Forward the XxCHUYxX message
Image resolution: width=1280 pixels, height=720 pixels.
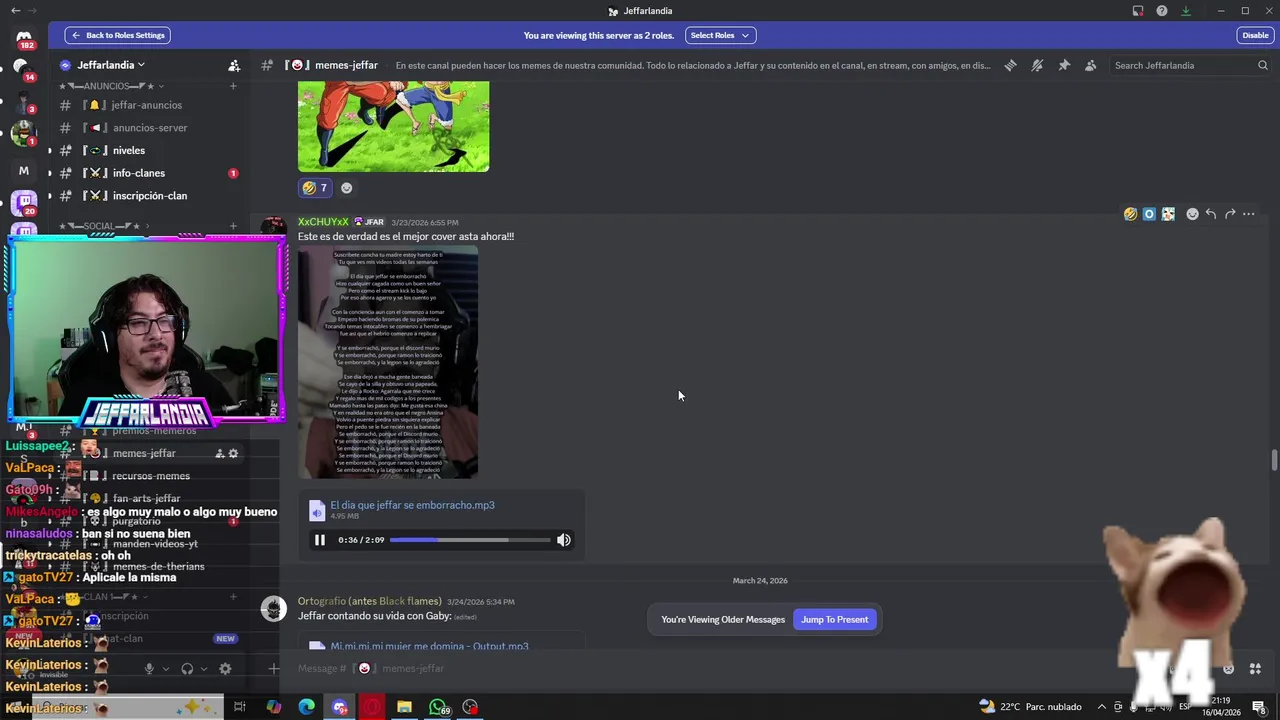coord(1230,214)
